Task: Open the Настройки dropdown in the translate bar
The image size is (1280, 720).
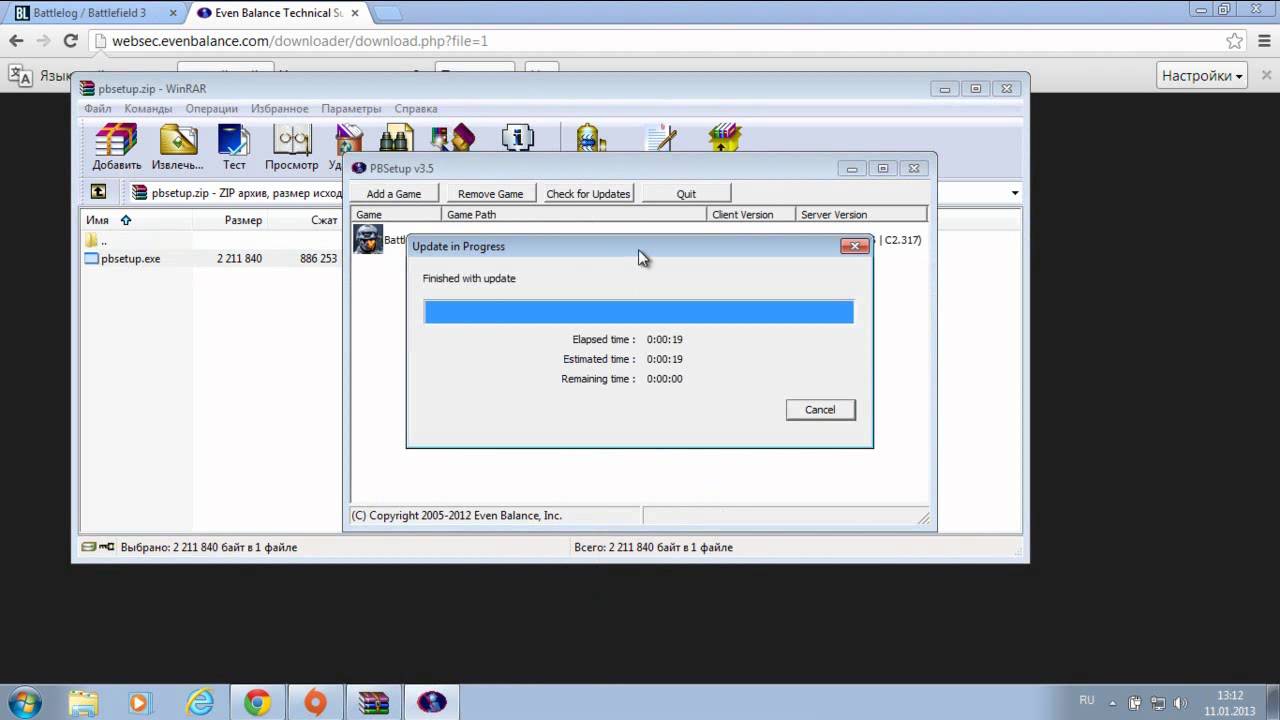Action: tap(1202, 76)
